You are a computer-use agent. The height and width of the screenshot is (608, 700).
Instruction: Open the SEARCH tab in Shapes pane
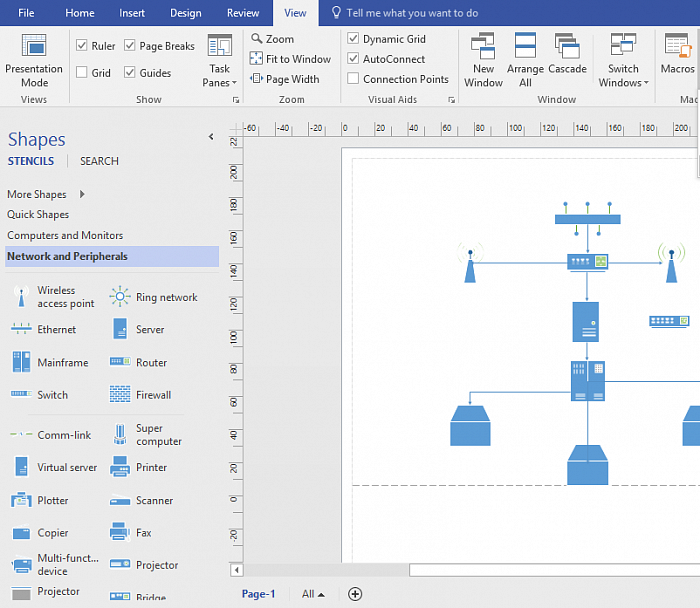click(99, 161)
